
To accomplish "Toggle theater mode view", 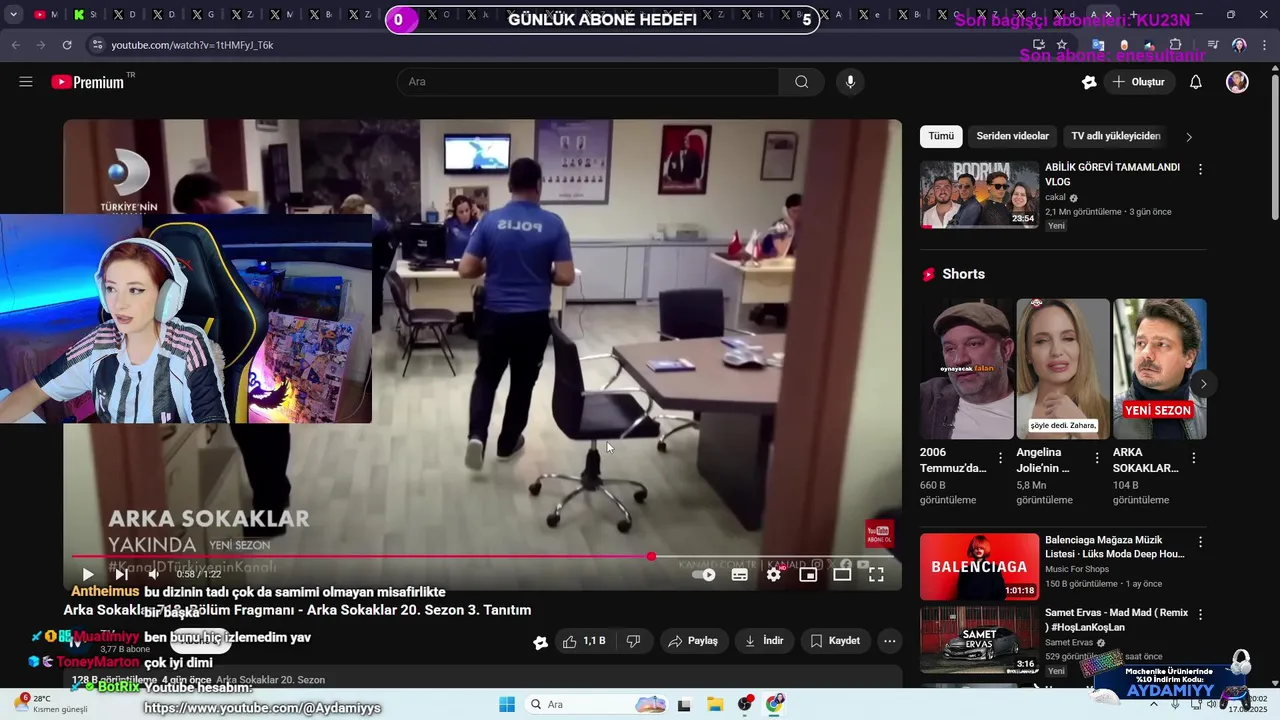I will point(842,574).
